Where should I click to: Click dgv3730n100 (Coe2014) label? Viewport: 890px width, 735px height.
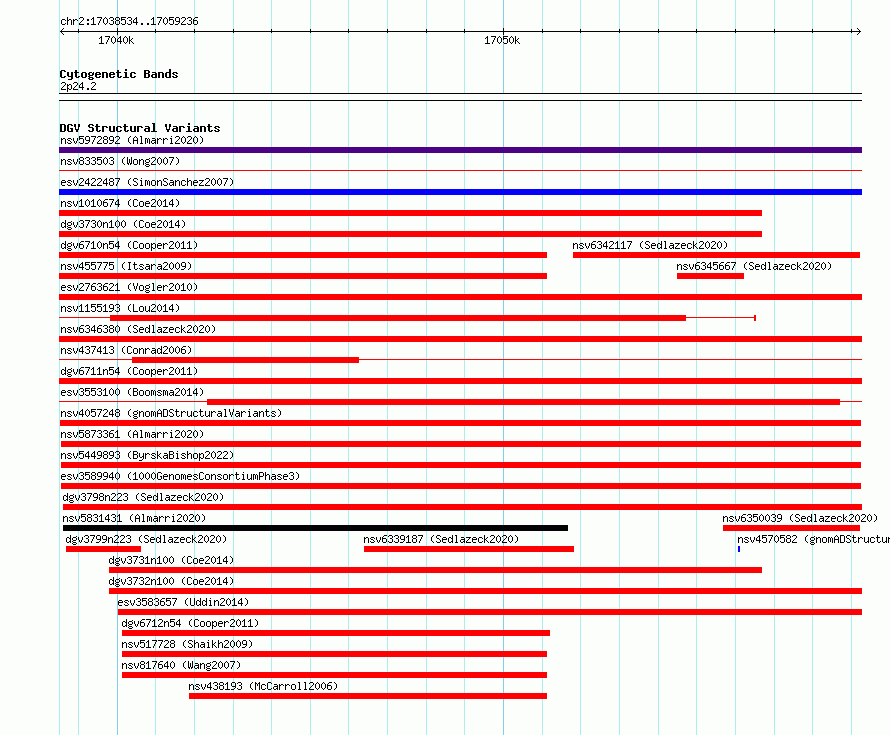(123, 224)
